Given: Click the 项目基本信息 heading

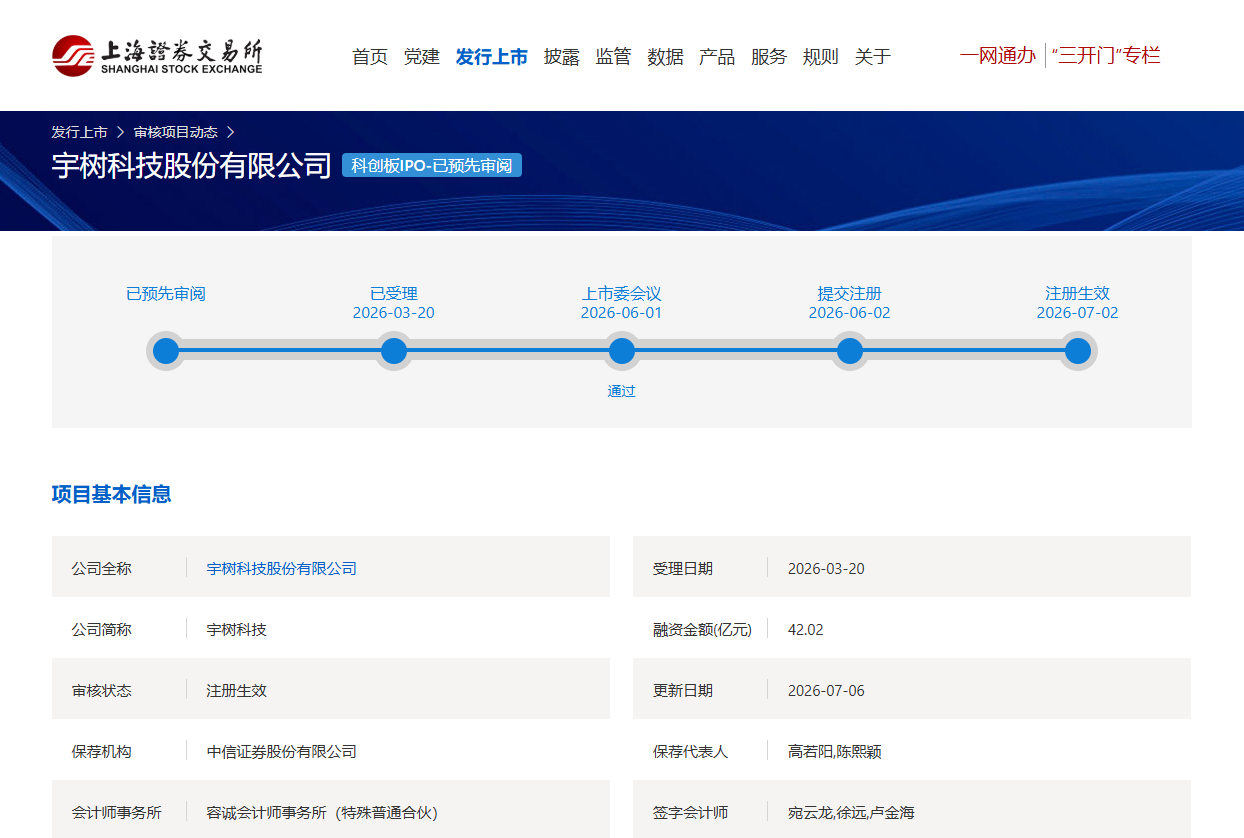Looking at the screenshot, I should [x=112, y=494].
